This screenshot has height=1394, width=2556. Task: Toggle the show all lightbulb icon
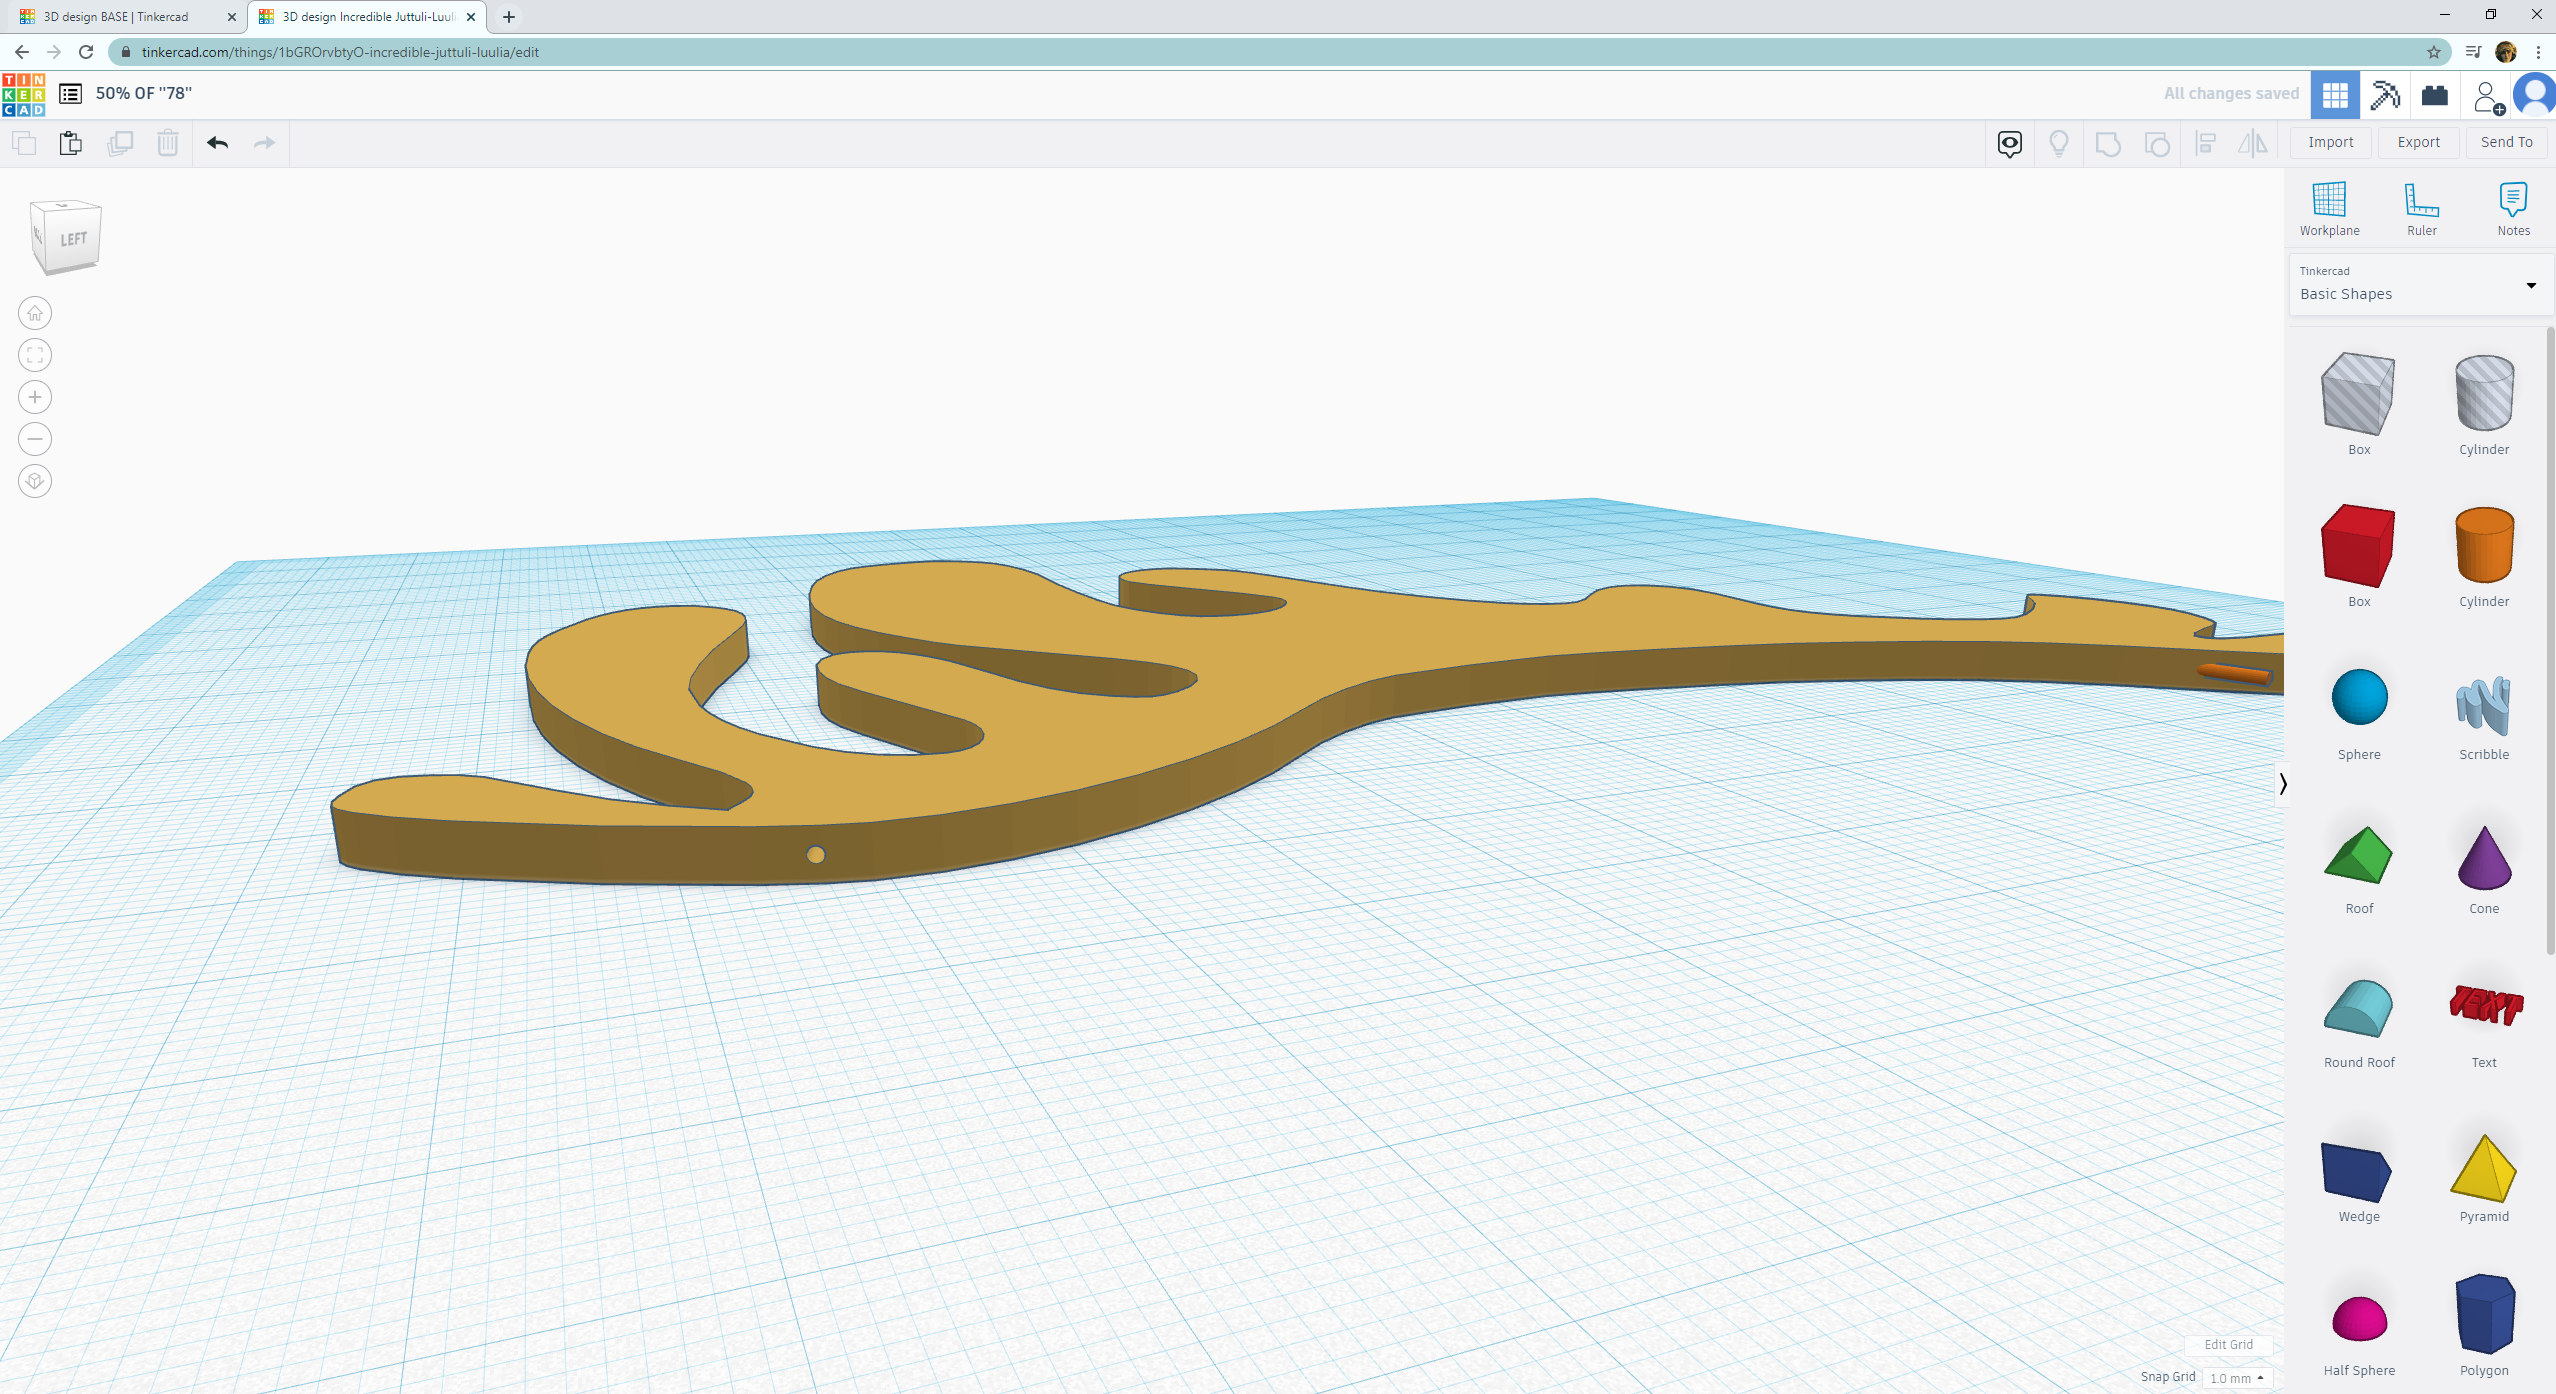[x=2058, y=144]
